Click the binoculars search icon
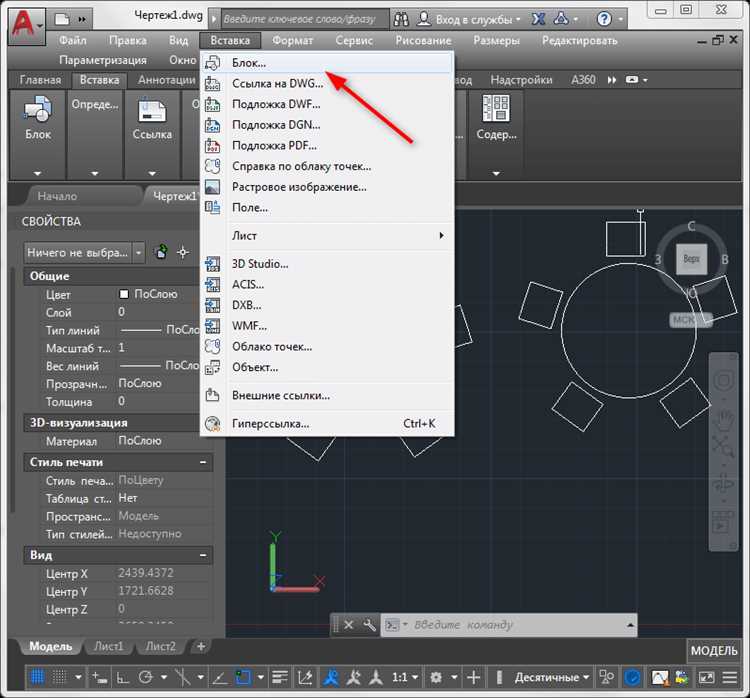The height and width of the screenshot is (698, 750). pos(401,19)
